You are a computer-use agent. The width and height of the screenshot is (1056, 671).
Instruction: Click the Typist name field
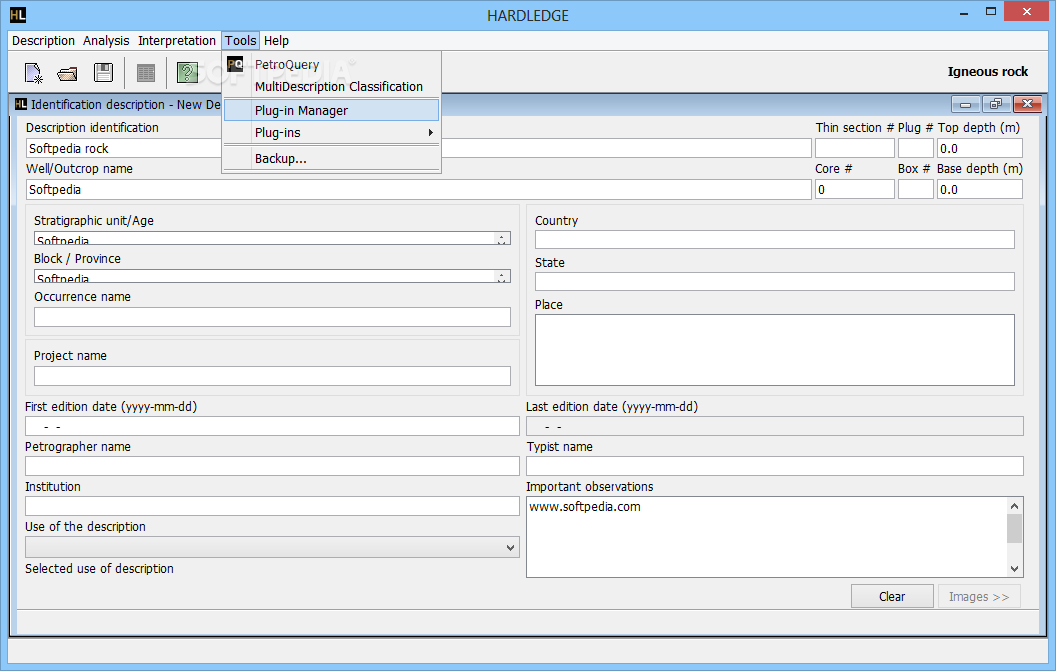click(x=774, y=466)
